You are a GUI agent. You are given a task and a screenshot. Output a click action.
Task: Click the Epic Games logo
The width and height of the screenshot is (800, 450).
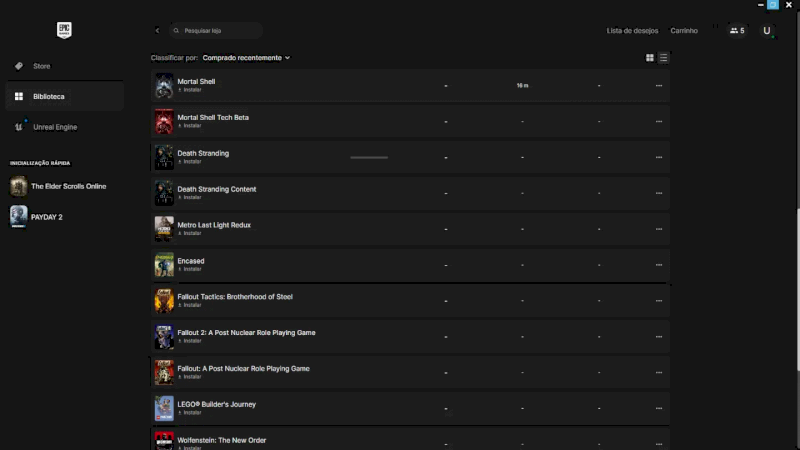[64, 30]
